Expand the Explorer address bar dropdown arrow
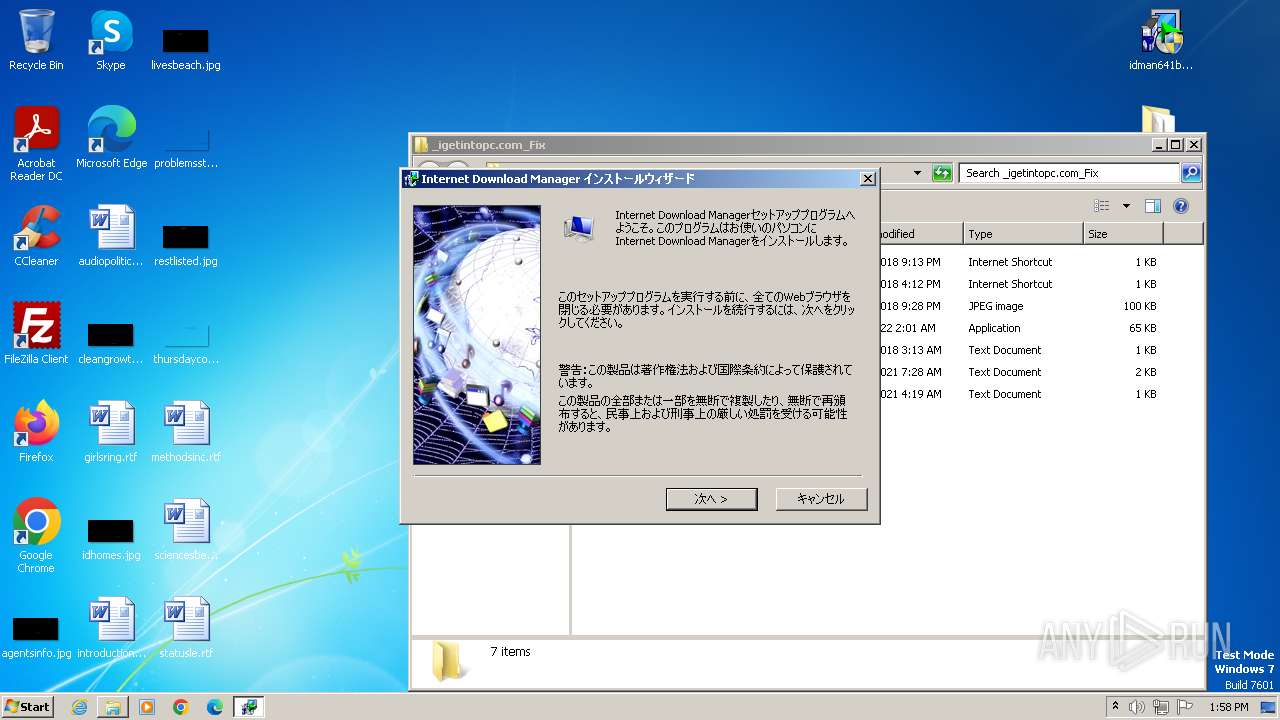 (x=917, y=173)
